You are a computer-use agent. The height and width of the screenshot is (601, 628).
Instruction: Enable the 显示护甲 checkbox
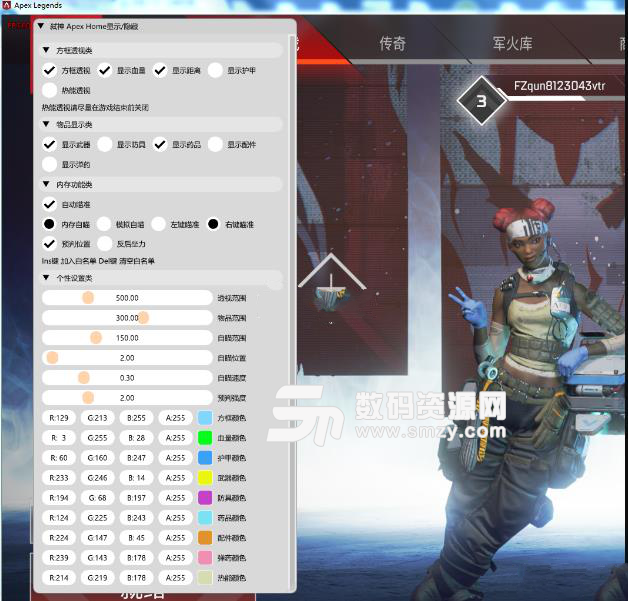click(x=215, y=70)
